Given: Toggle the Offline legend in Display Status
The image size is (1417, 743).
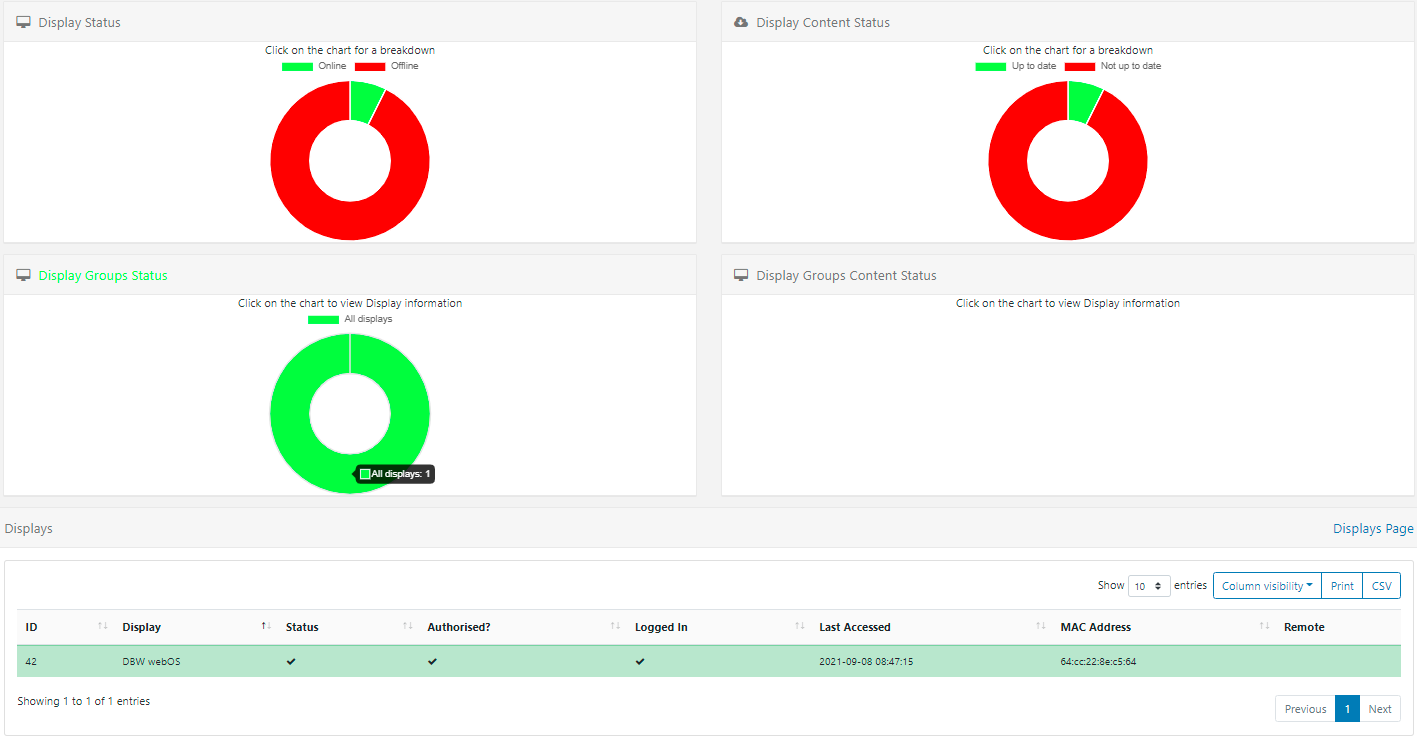Looking at the screenshot, I should pyautogui.click(x=386, y=66).
